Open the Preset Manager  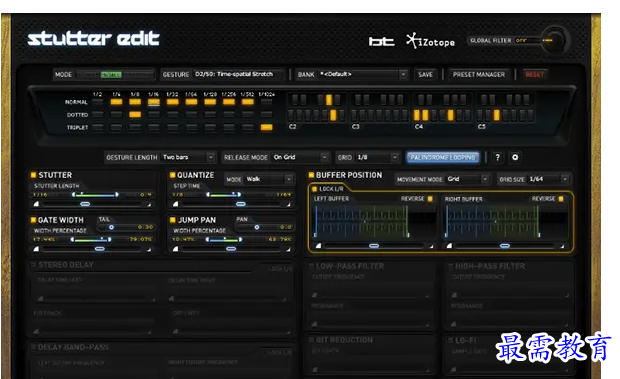pyautogui.click(x=479, y=74)
